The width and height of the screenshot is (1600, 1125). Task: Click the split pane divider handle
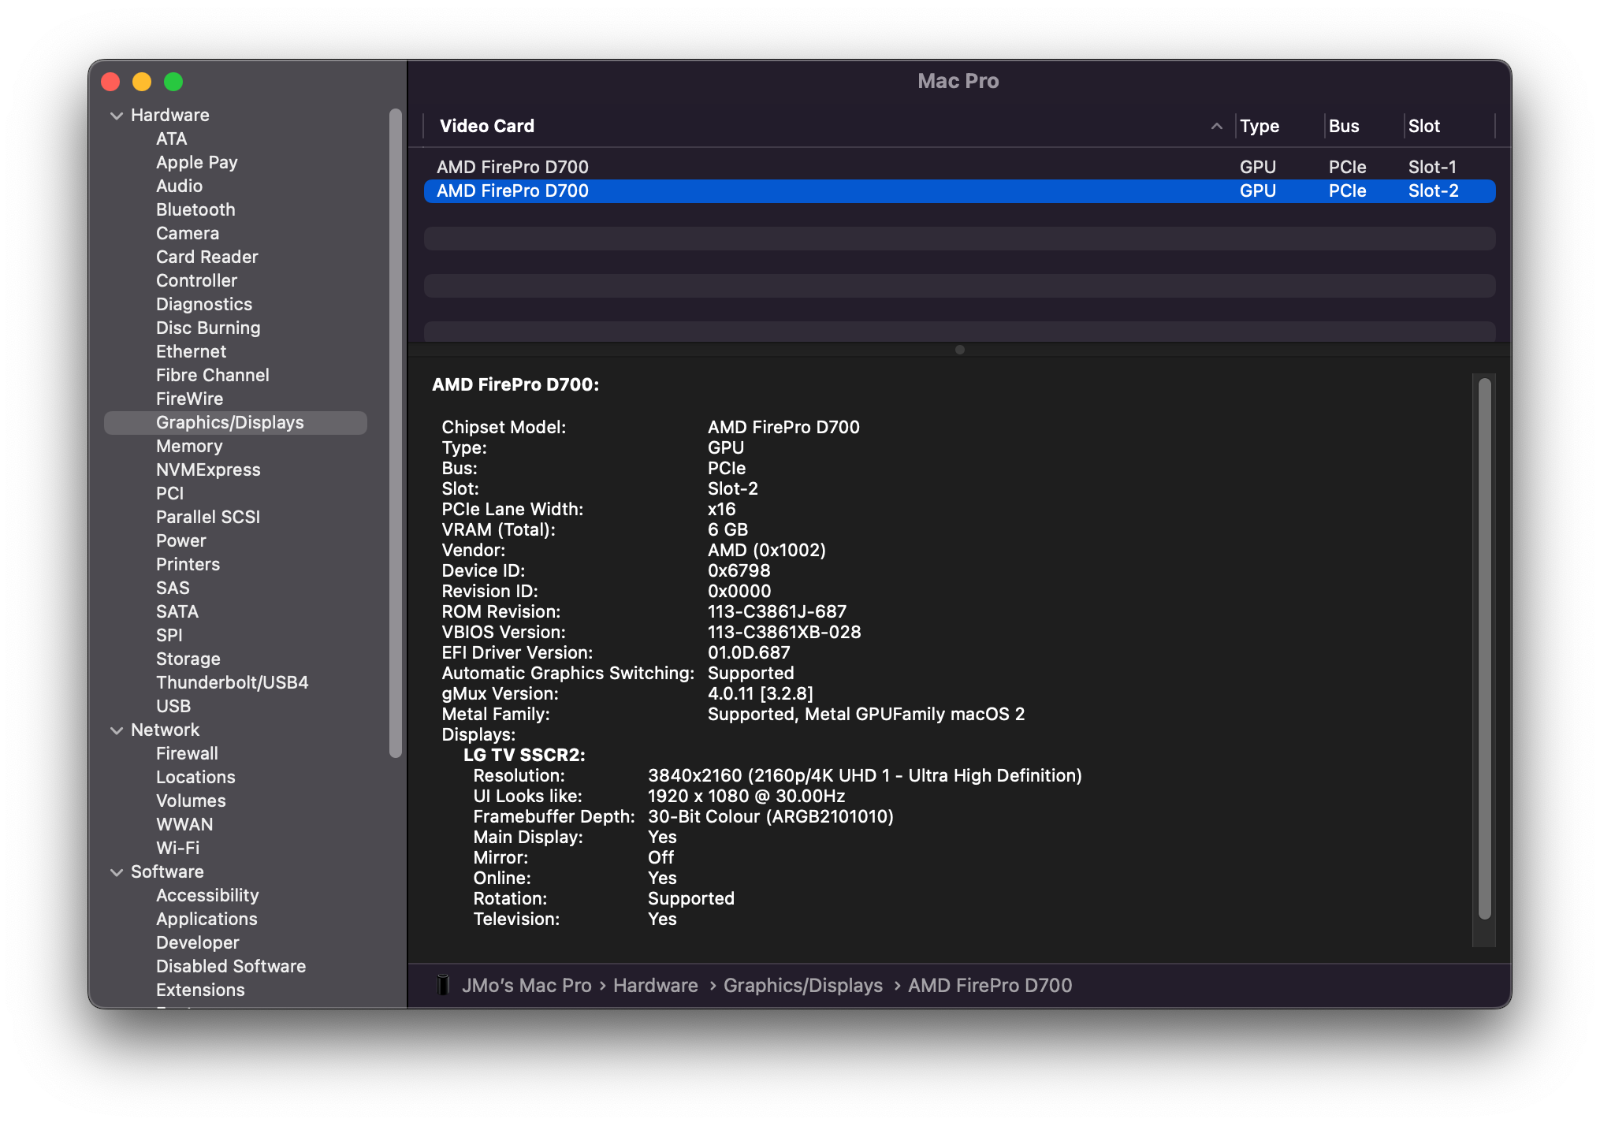pos(959,350)
